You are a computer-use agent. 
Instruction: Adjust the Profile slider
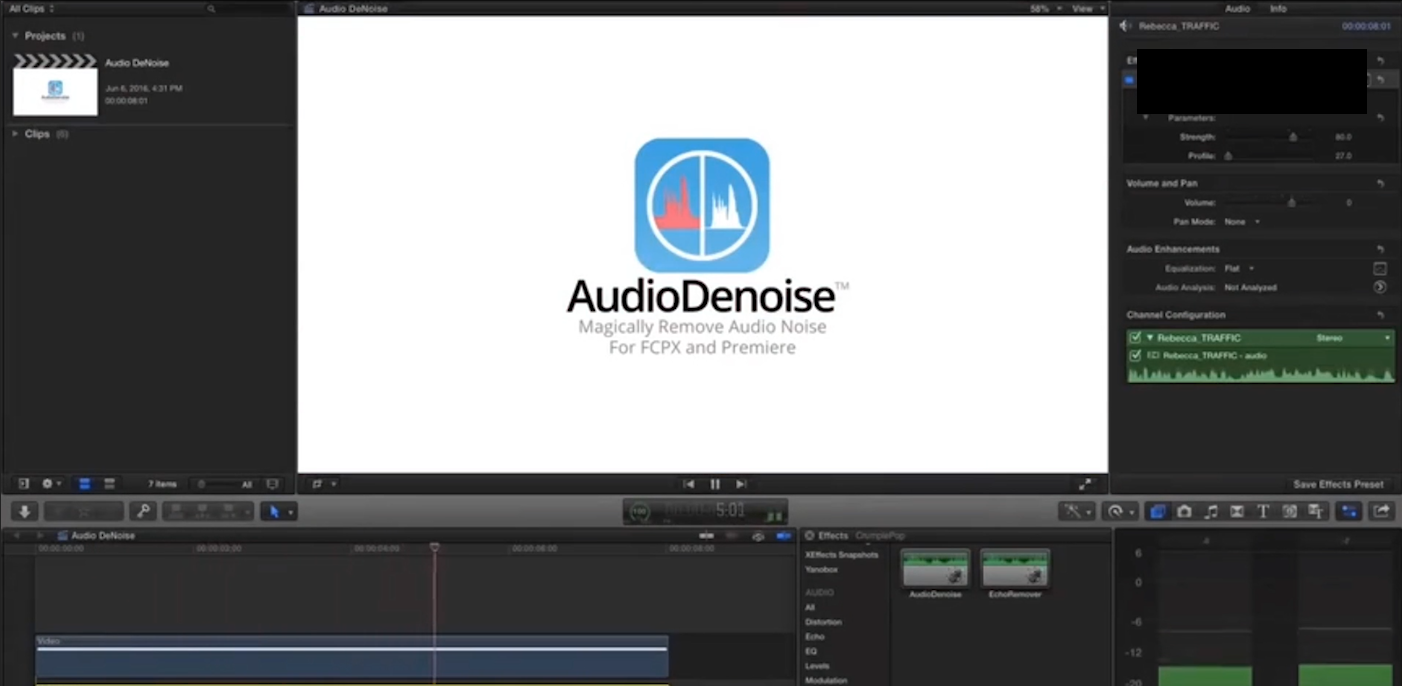[1228, 156]
